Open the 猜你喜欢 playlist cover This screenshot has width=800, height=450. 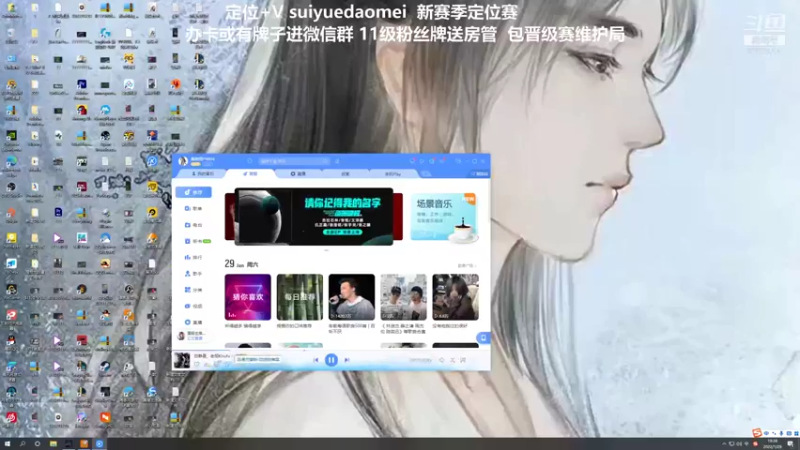248,297
